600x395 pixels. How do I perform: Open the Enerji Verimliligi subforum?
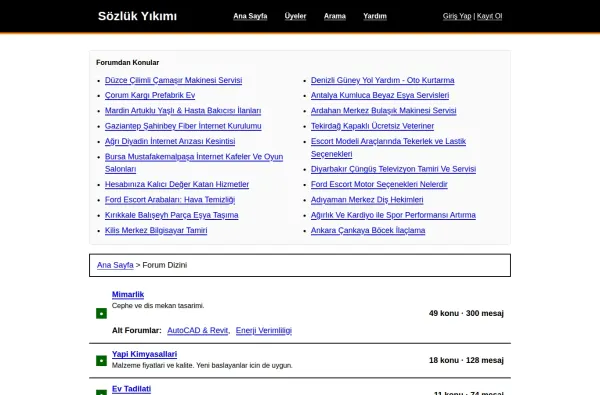pyautogui.click(x=264, y=330)
